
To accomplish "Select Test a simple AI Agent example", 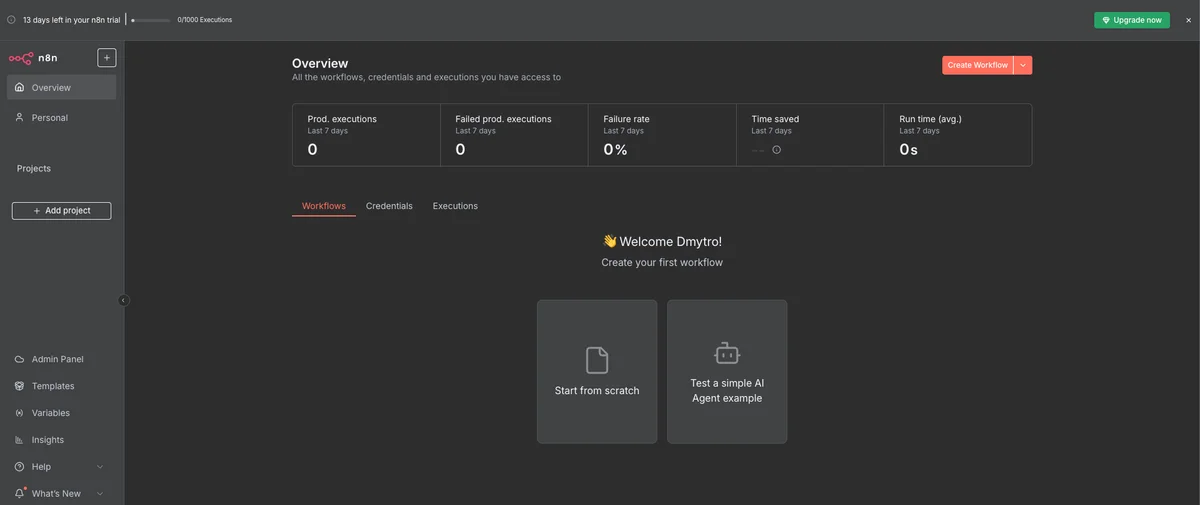I will point(727,372).
